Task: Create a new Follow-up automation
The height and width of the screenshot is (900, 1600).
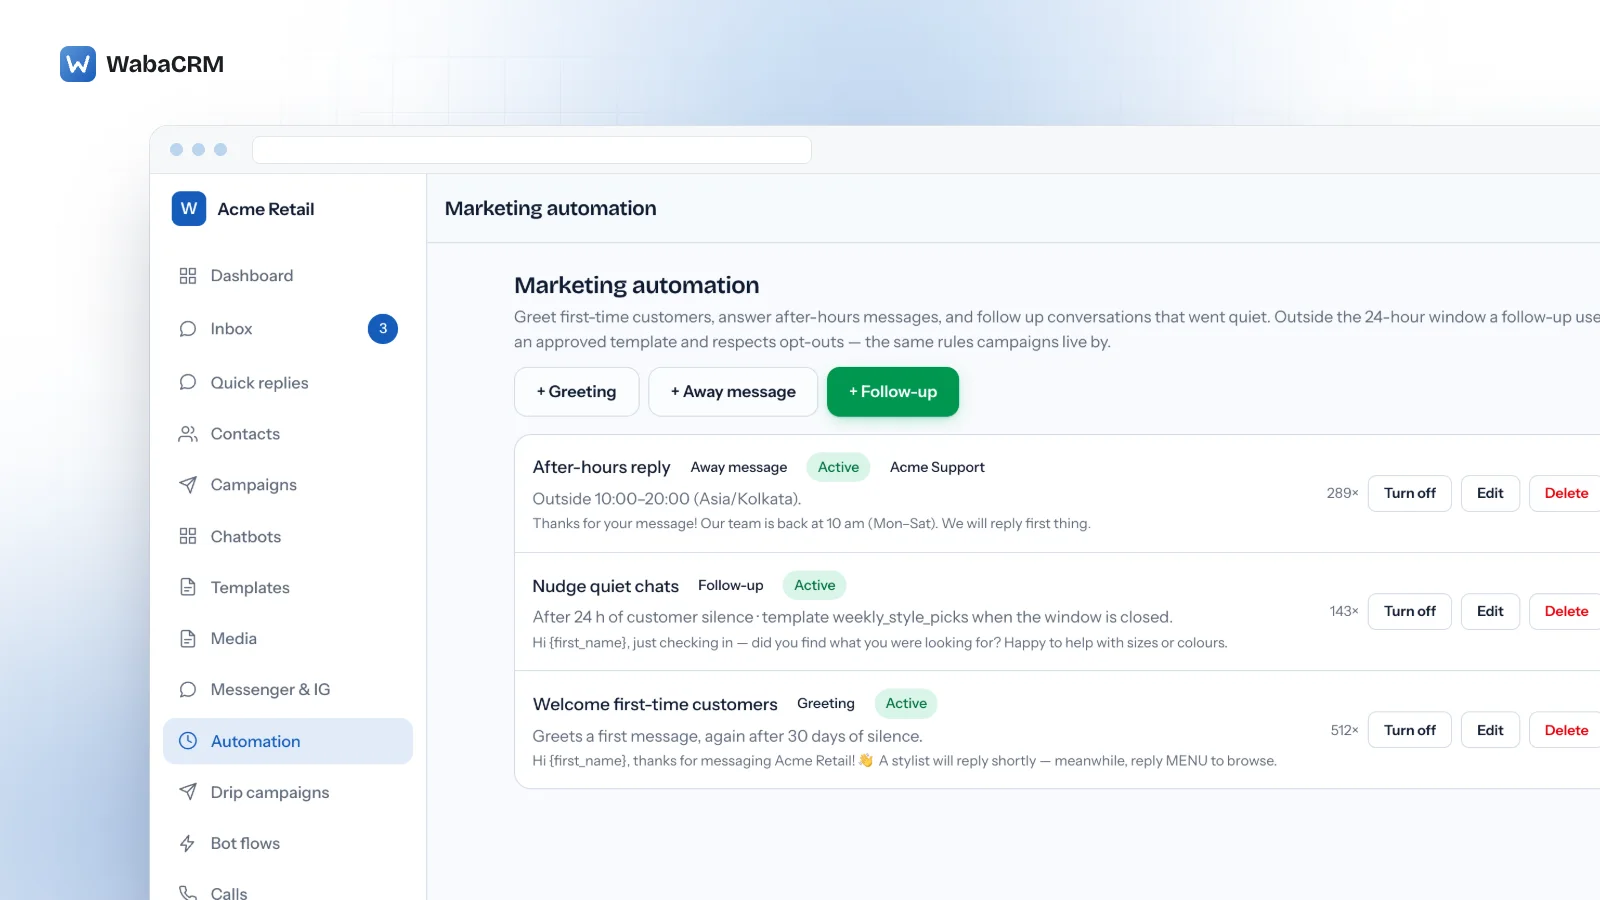Action: click(893, 392)
